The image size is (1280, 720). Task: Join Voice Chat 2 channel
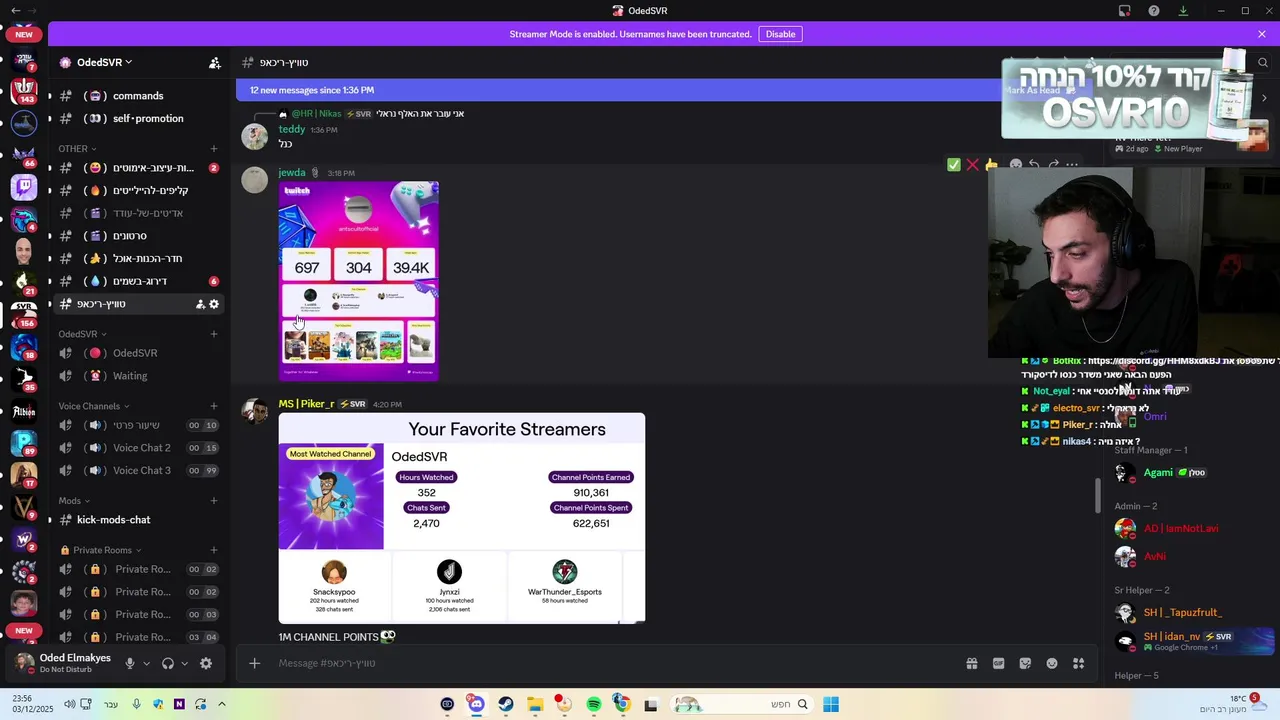(138, 448)
